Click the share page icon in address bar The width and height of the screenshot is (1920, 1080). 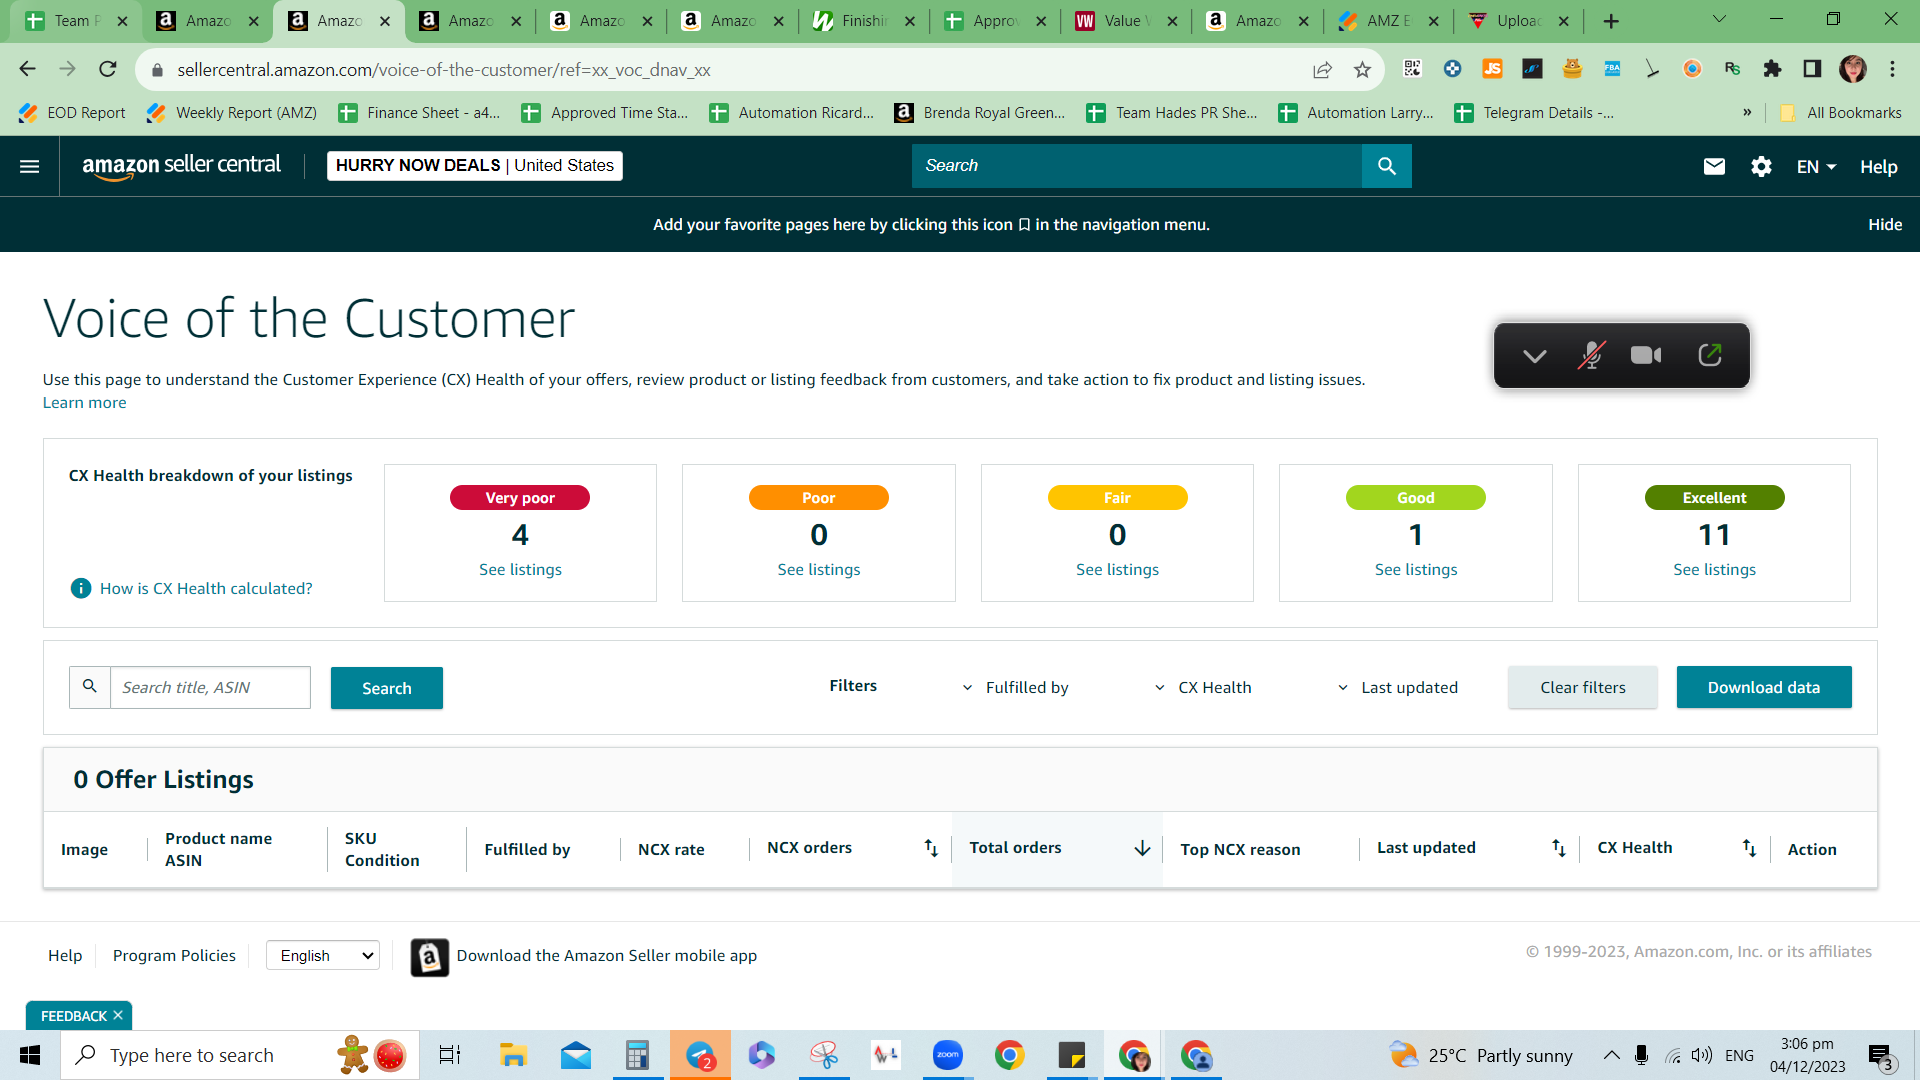click(x=1322, y=69)
